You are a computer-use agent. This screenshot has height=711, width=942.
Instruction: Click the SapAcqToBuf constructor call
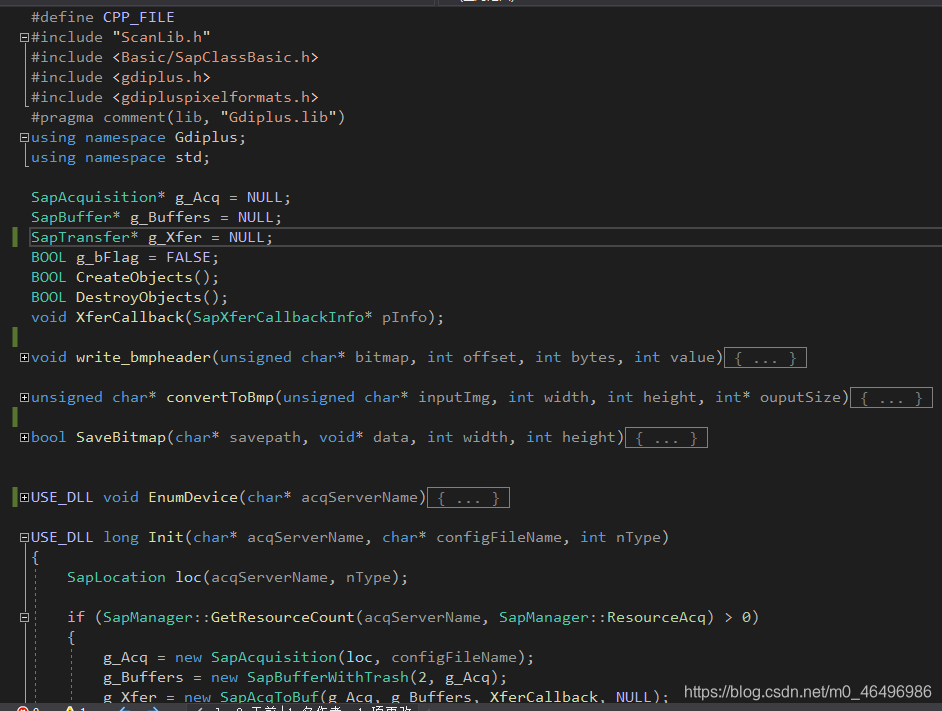269,697
